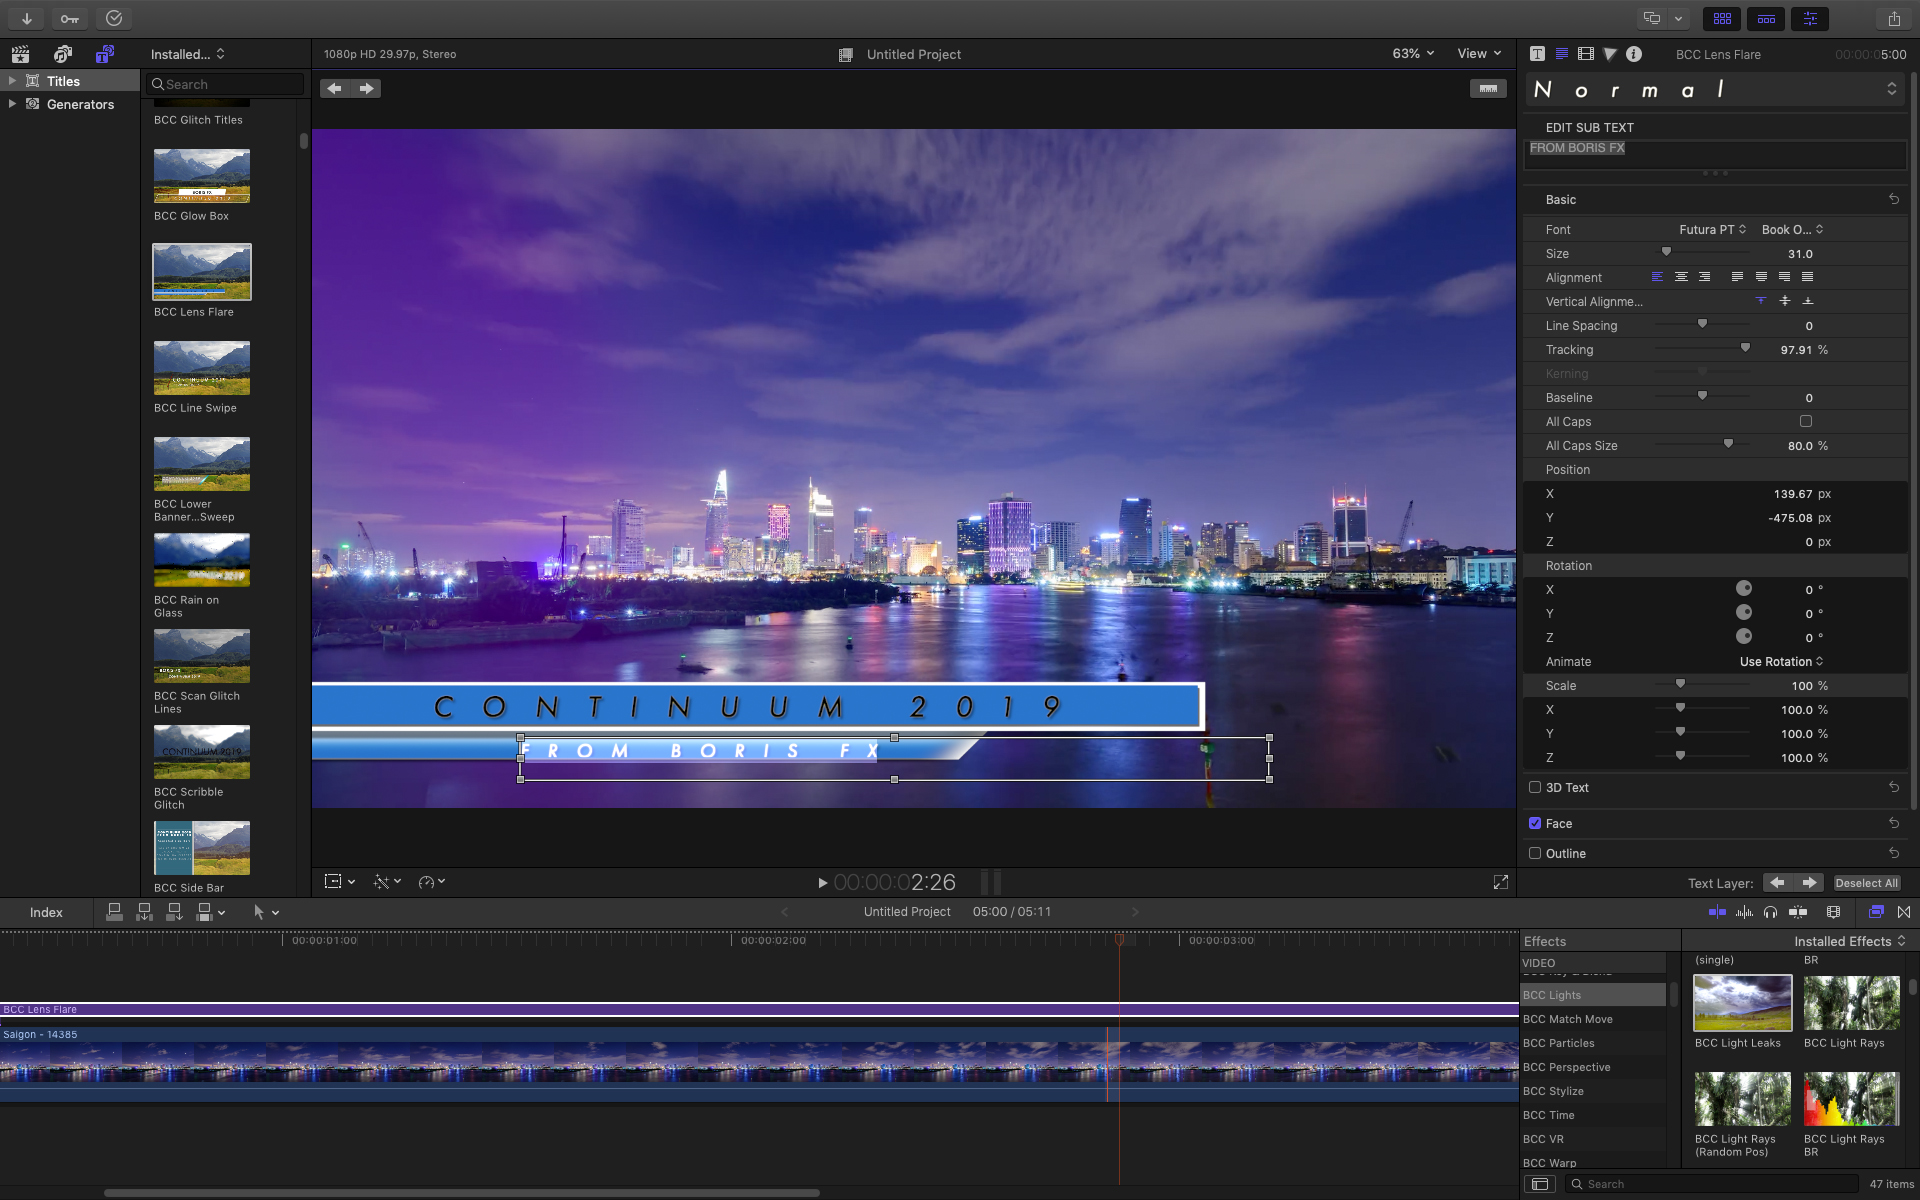
Task: Open the viewer View dropdown
Action: click(1479, 54)
